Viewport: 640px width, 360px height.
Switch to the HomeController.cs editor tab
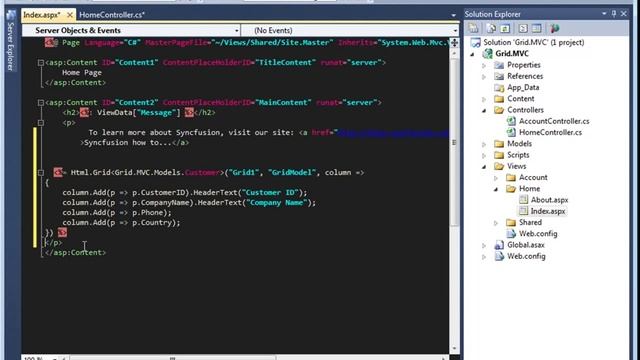click(112, 15)
